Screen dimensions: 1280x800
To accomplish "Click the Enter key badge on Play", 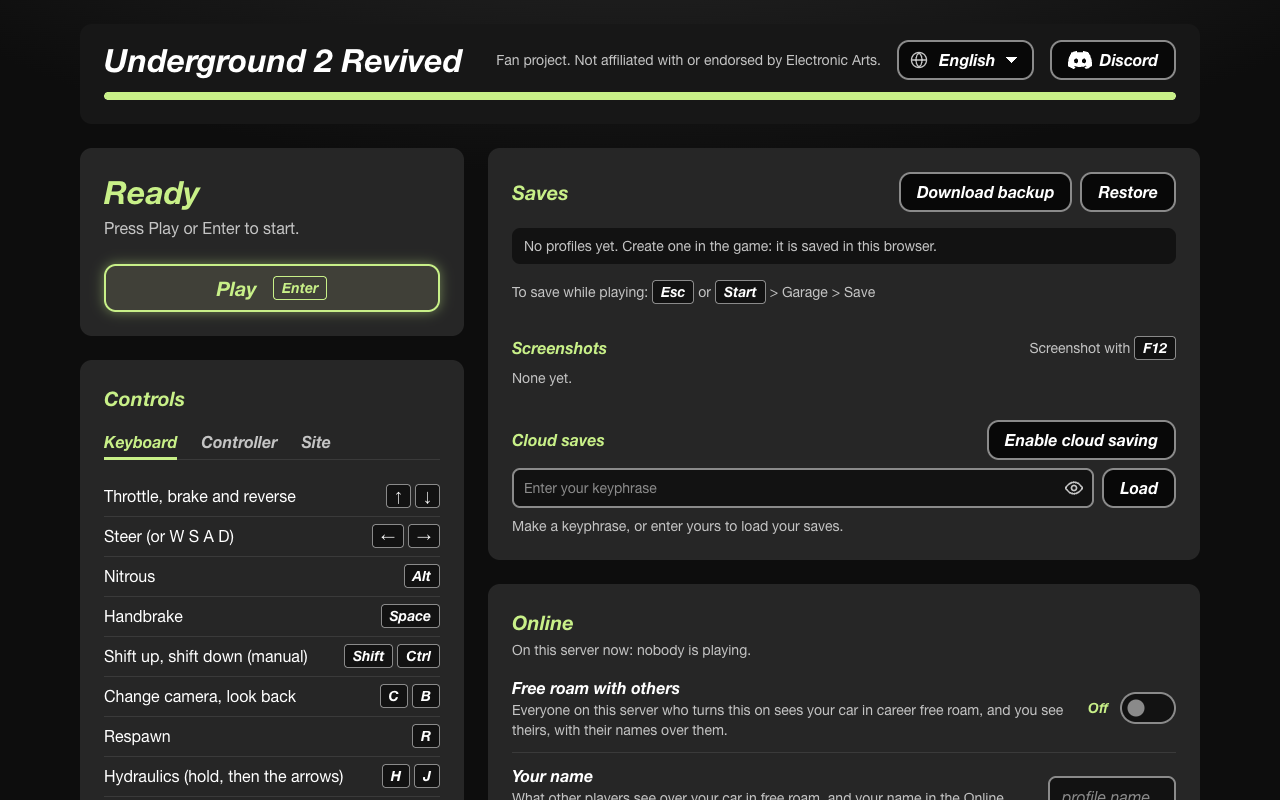I will (300, 288).
